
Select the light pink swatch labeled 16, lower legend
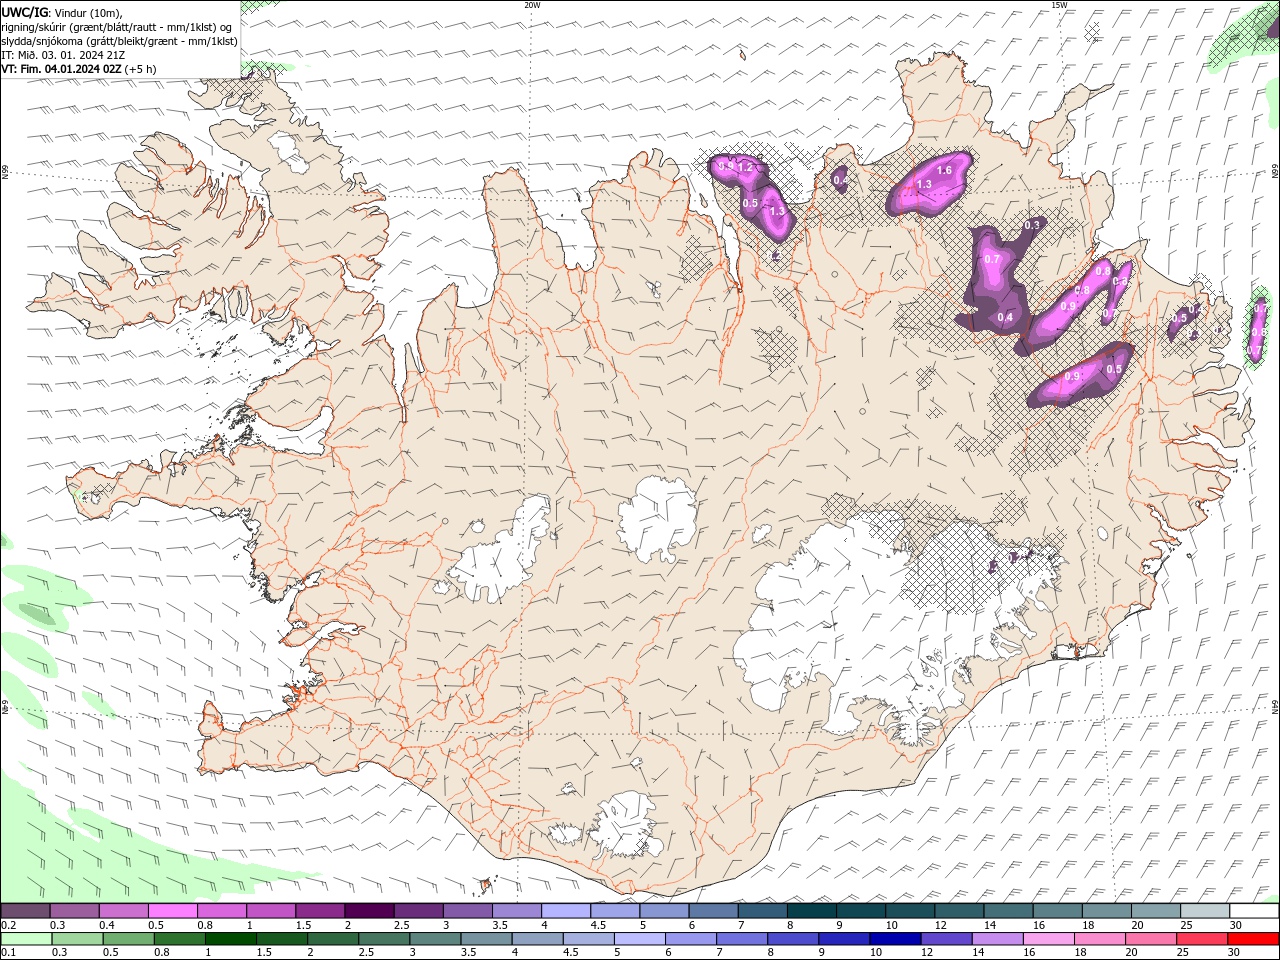[x=1049, y=939]
